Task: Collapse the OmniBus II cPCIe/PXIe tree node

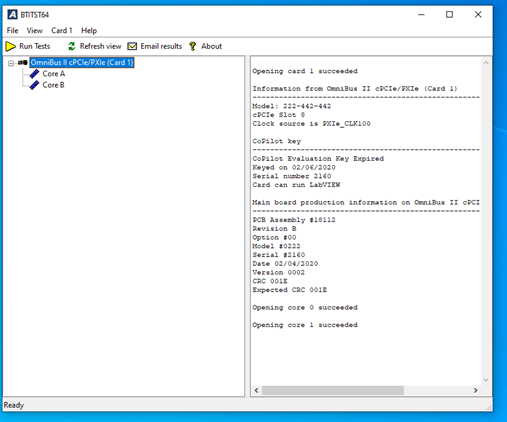Action: 11,63
